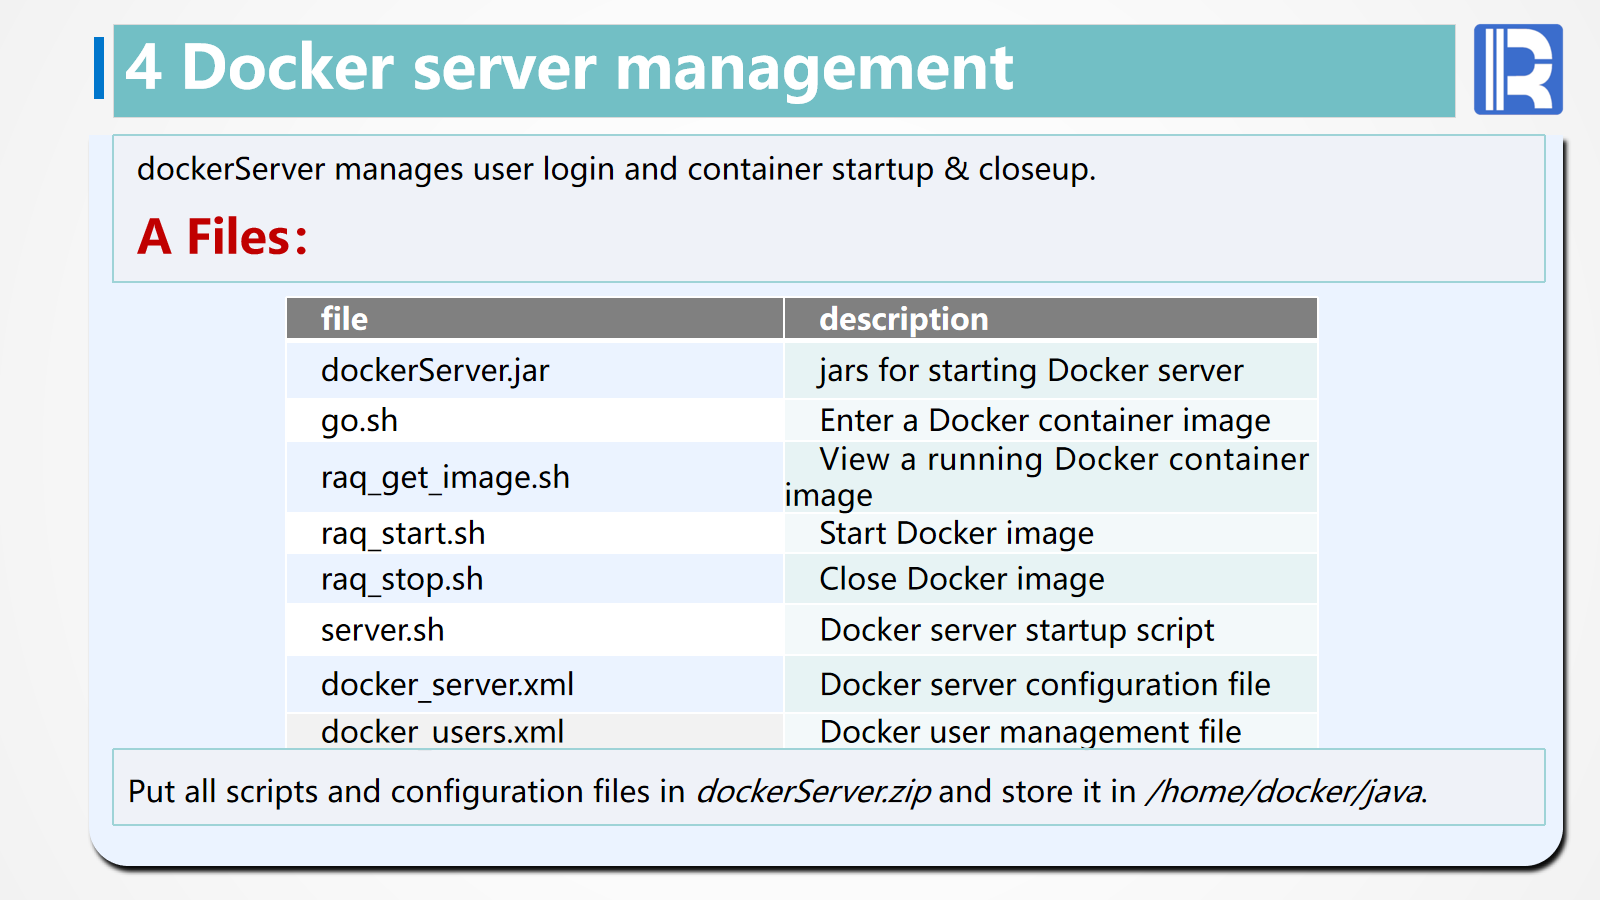Click the blue vertical bar beside title
1600x900 pixels.
[99, 68]
